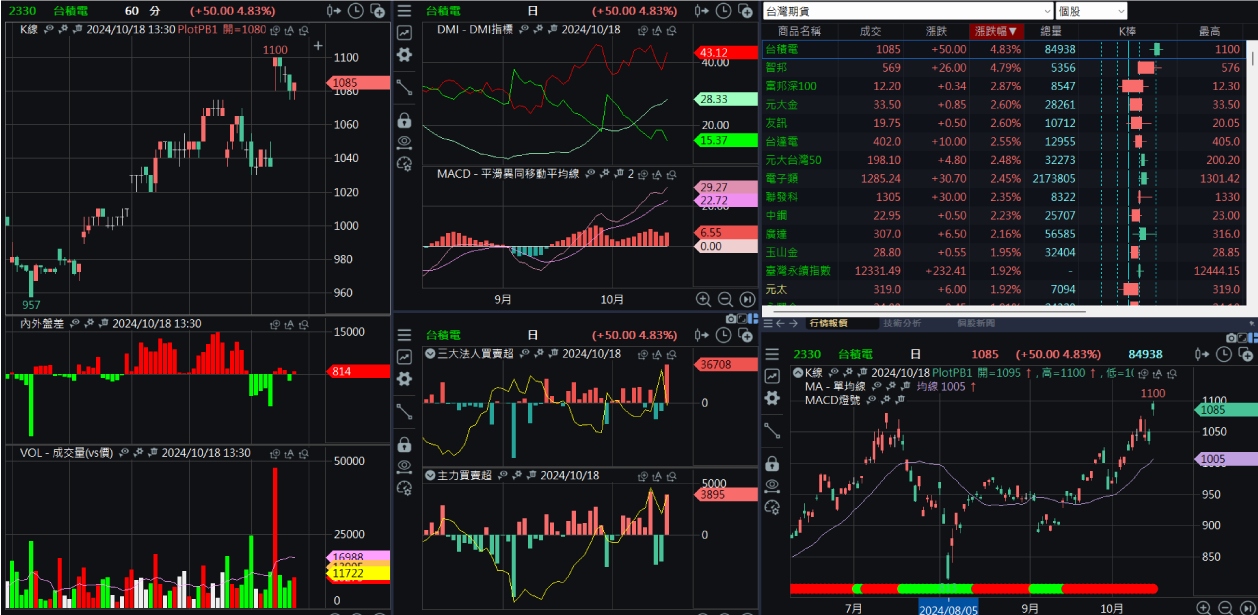Toggle the lock icon in the top middle panel sidebar
The width and height of the screenshot is (1258, 615).
(x=404, y=120)
